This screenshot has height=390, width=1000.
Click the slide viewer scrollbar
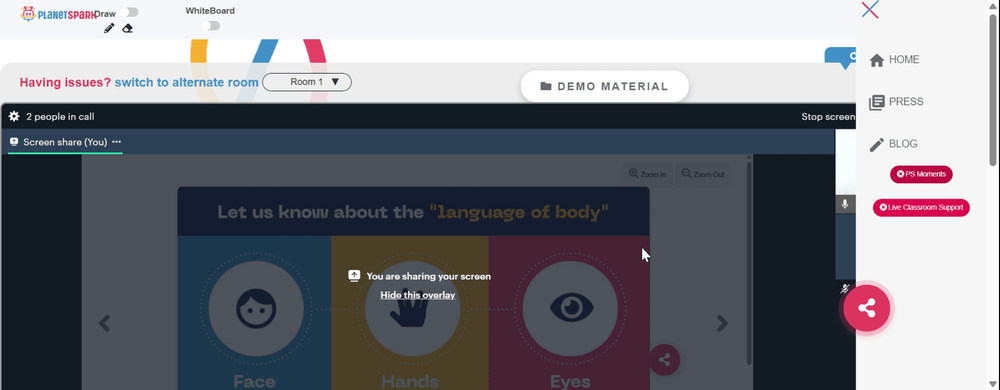click(749, 264)
